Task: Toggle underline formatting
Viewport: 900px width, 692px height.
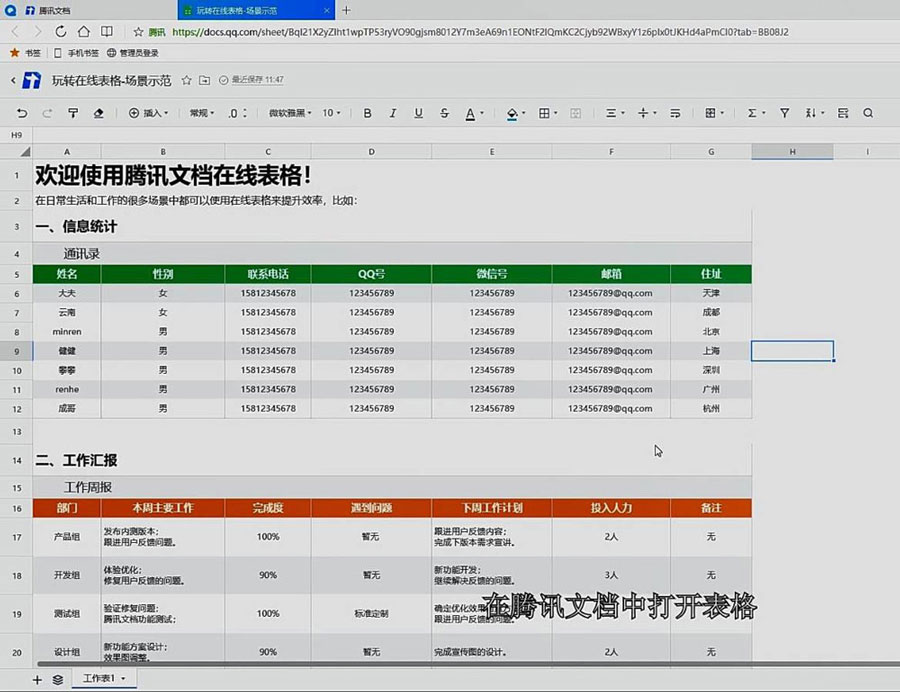Action: click(418, 113)
